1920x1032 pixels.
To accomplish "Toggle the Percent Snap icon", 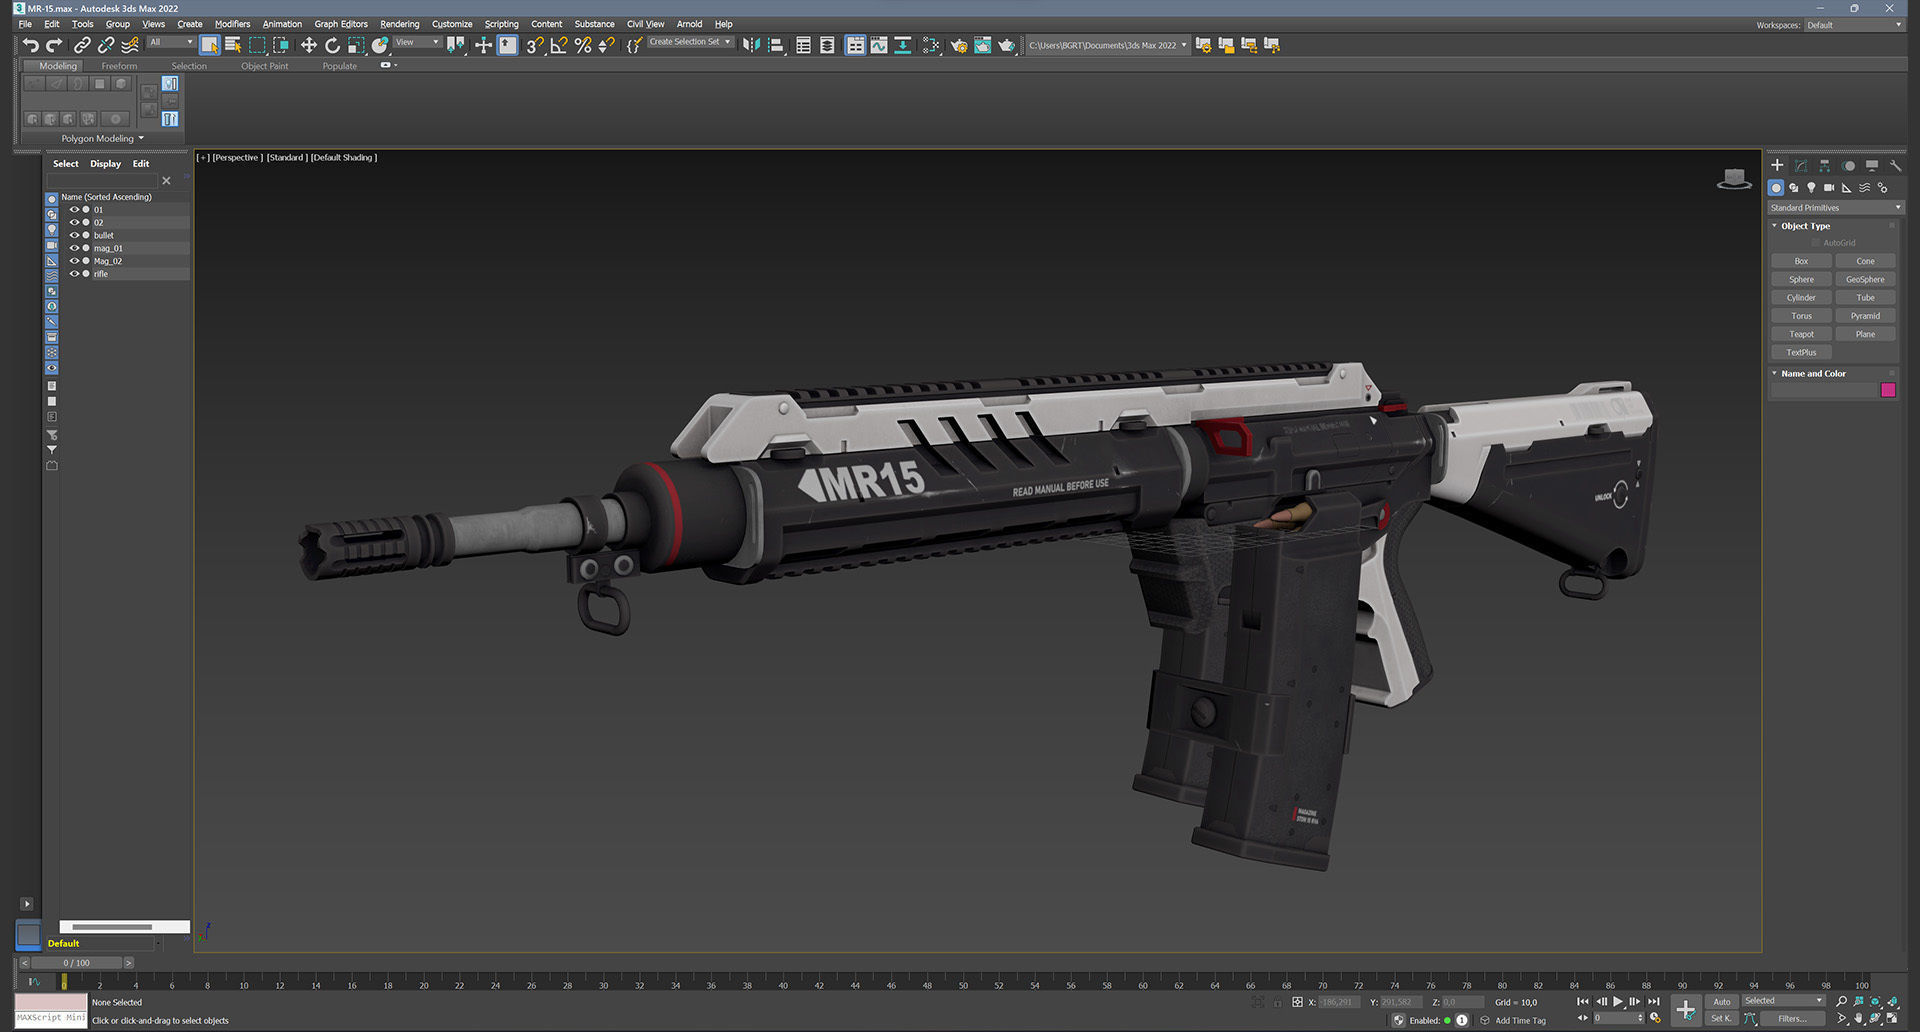I will tap(583, 45).
